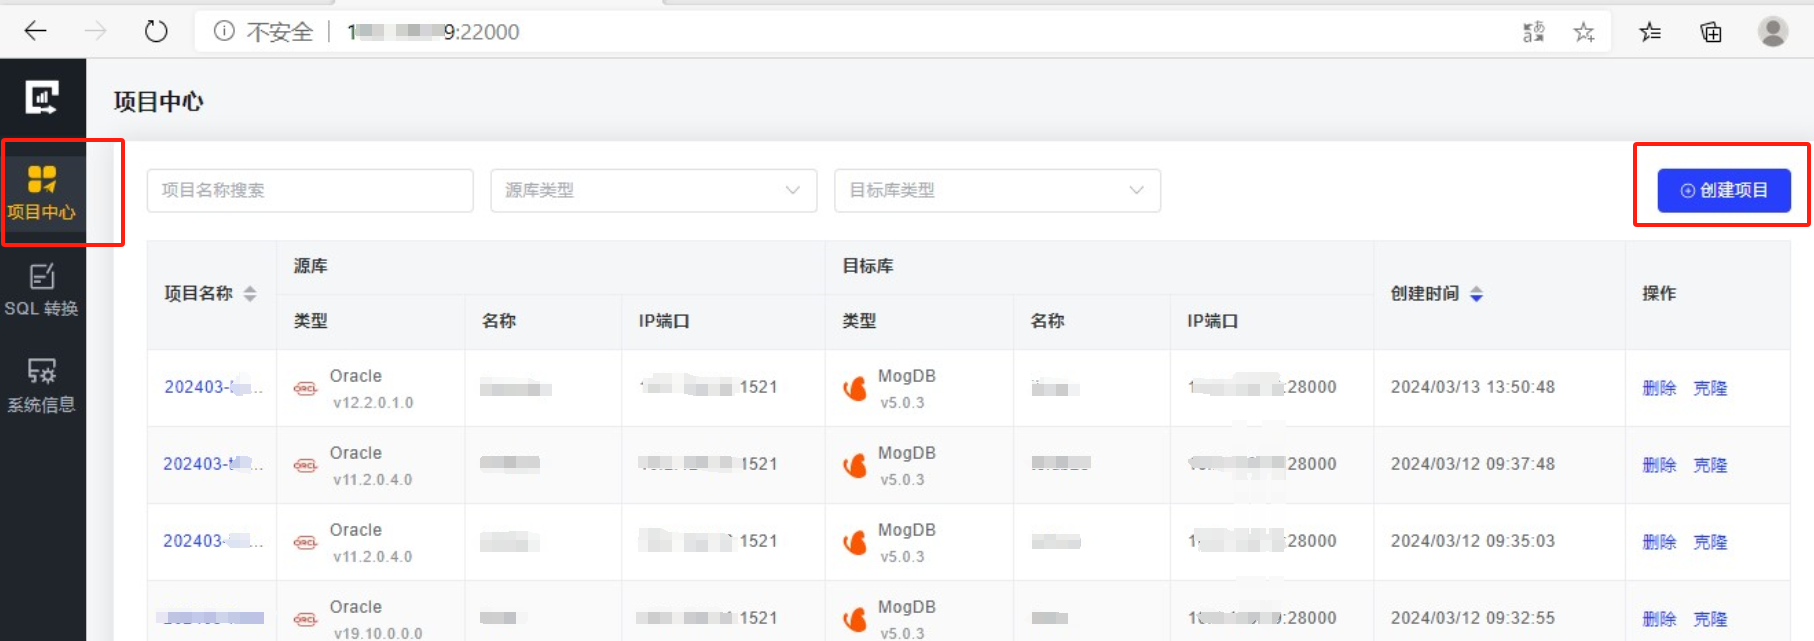Screen dimensions: 1814x641
Task: Click the 目标库 column group header
Action: [x=868, y=266]
